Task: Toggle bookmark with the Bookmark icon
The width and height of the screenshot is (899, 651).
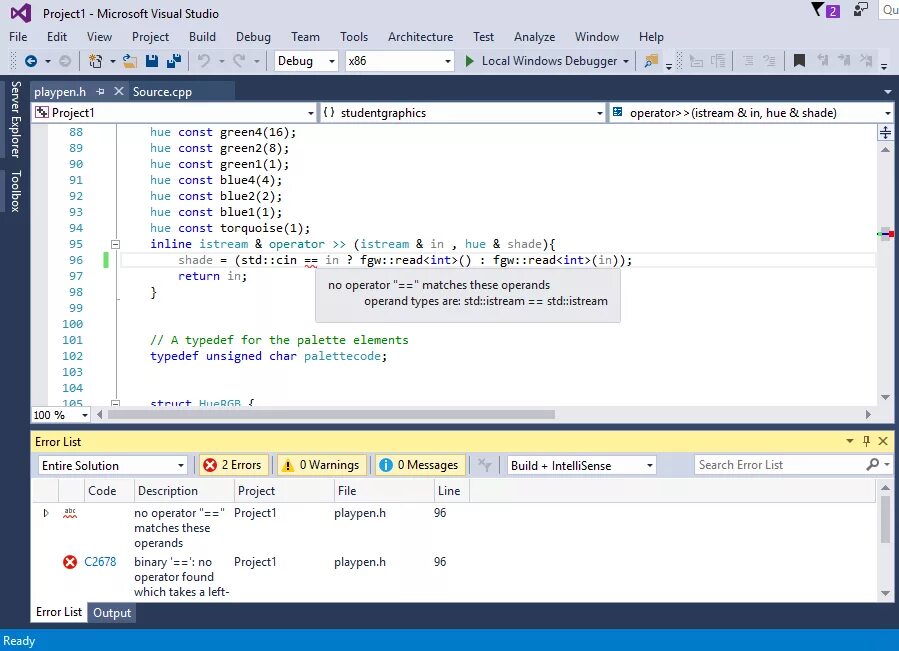Action: (x=799, y=61)
